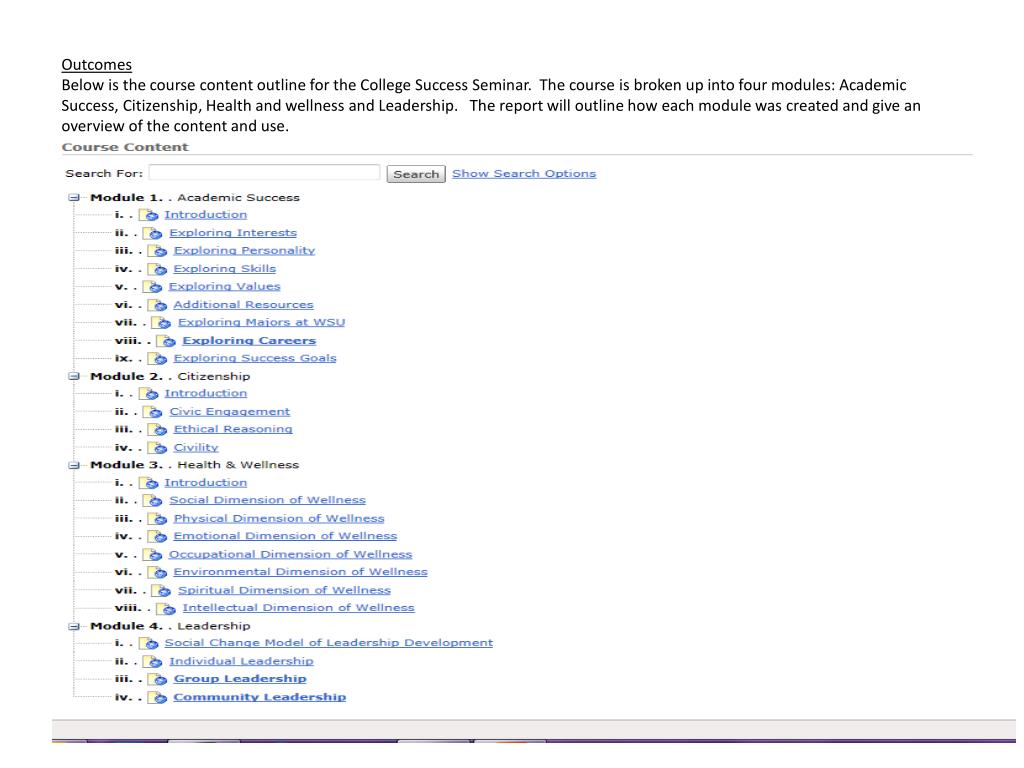Click the icon beside Civility
Viewport: 1024px width, 768px height.
click(157, 448)
